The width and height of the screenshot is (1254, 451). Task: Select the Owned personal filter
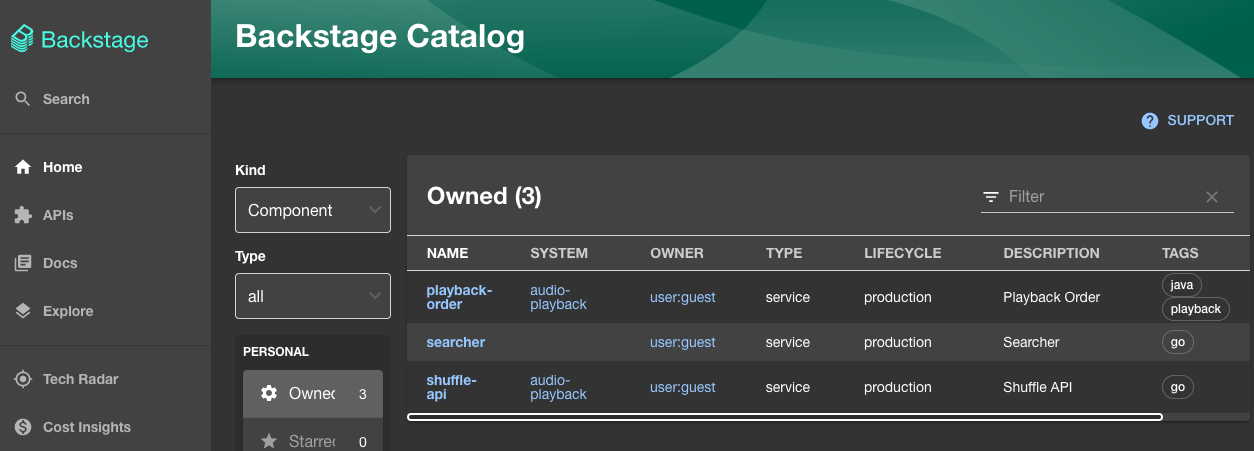tap(313, 393)
